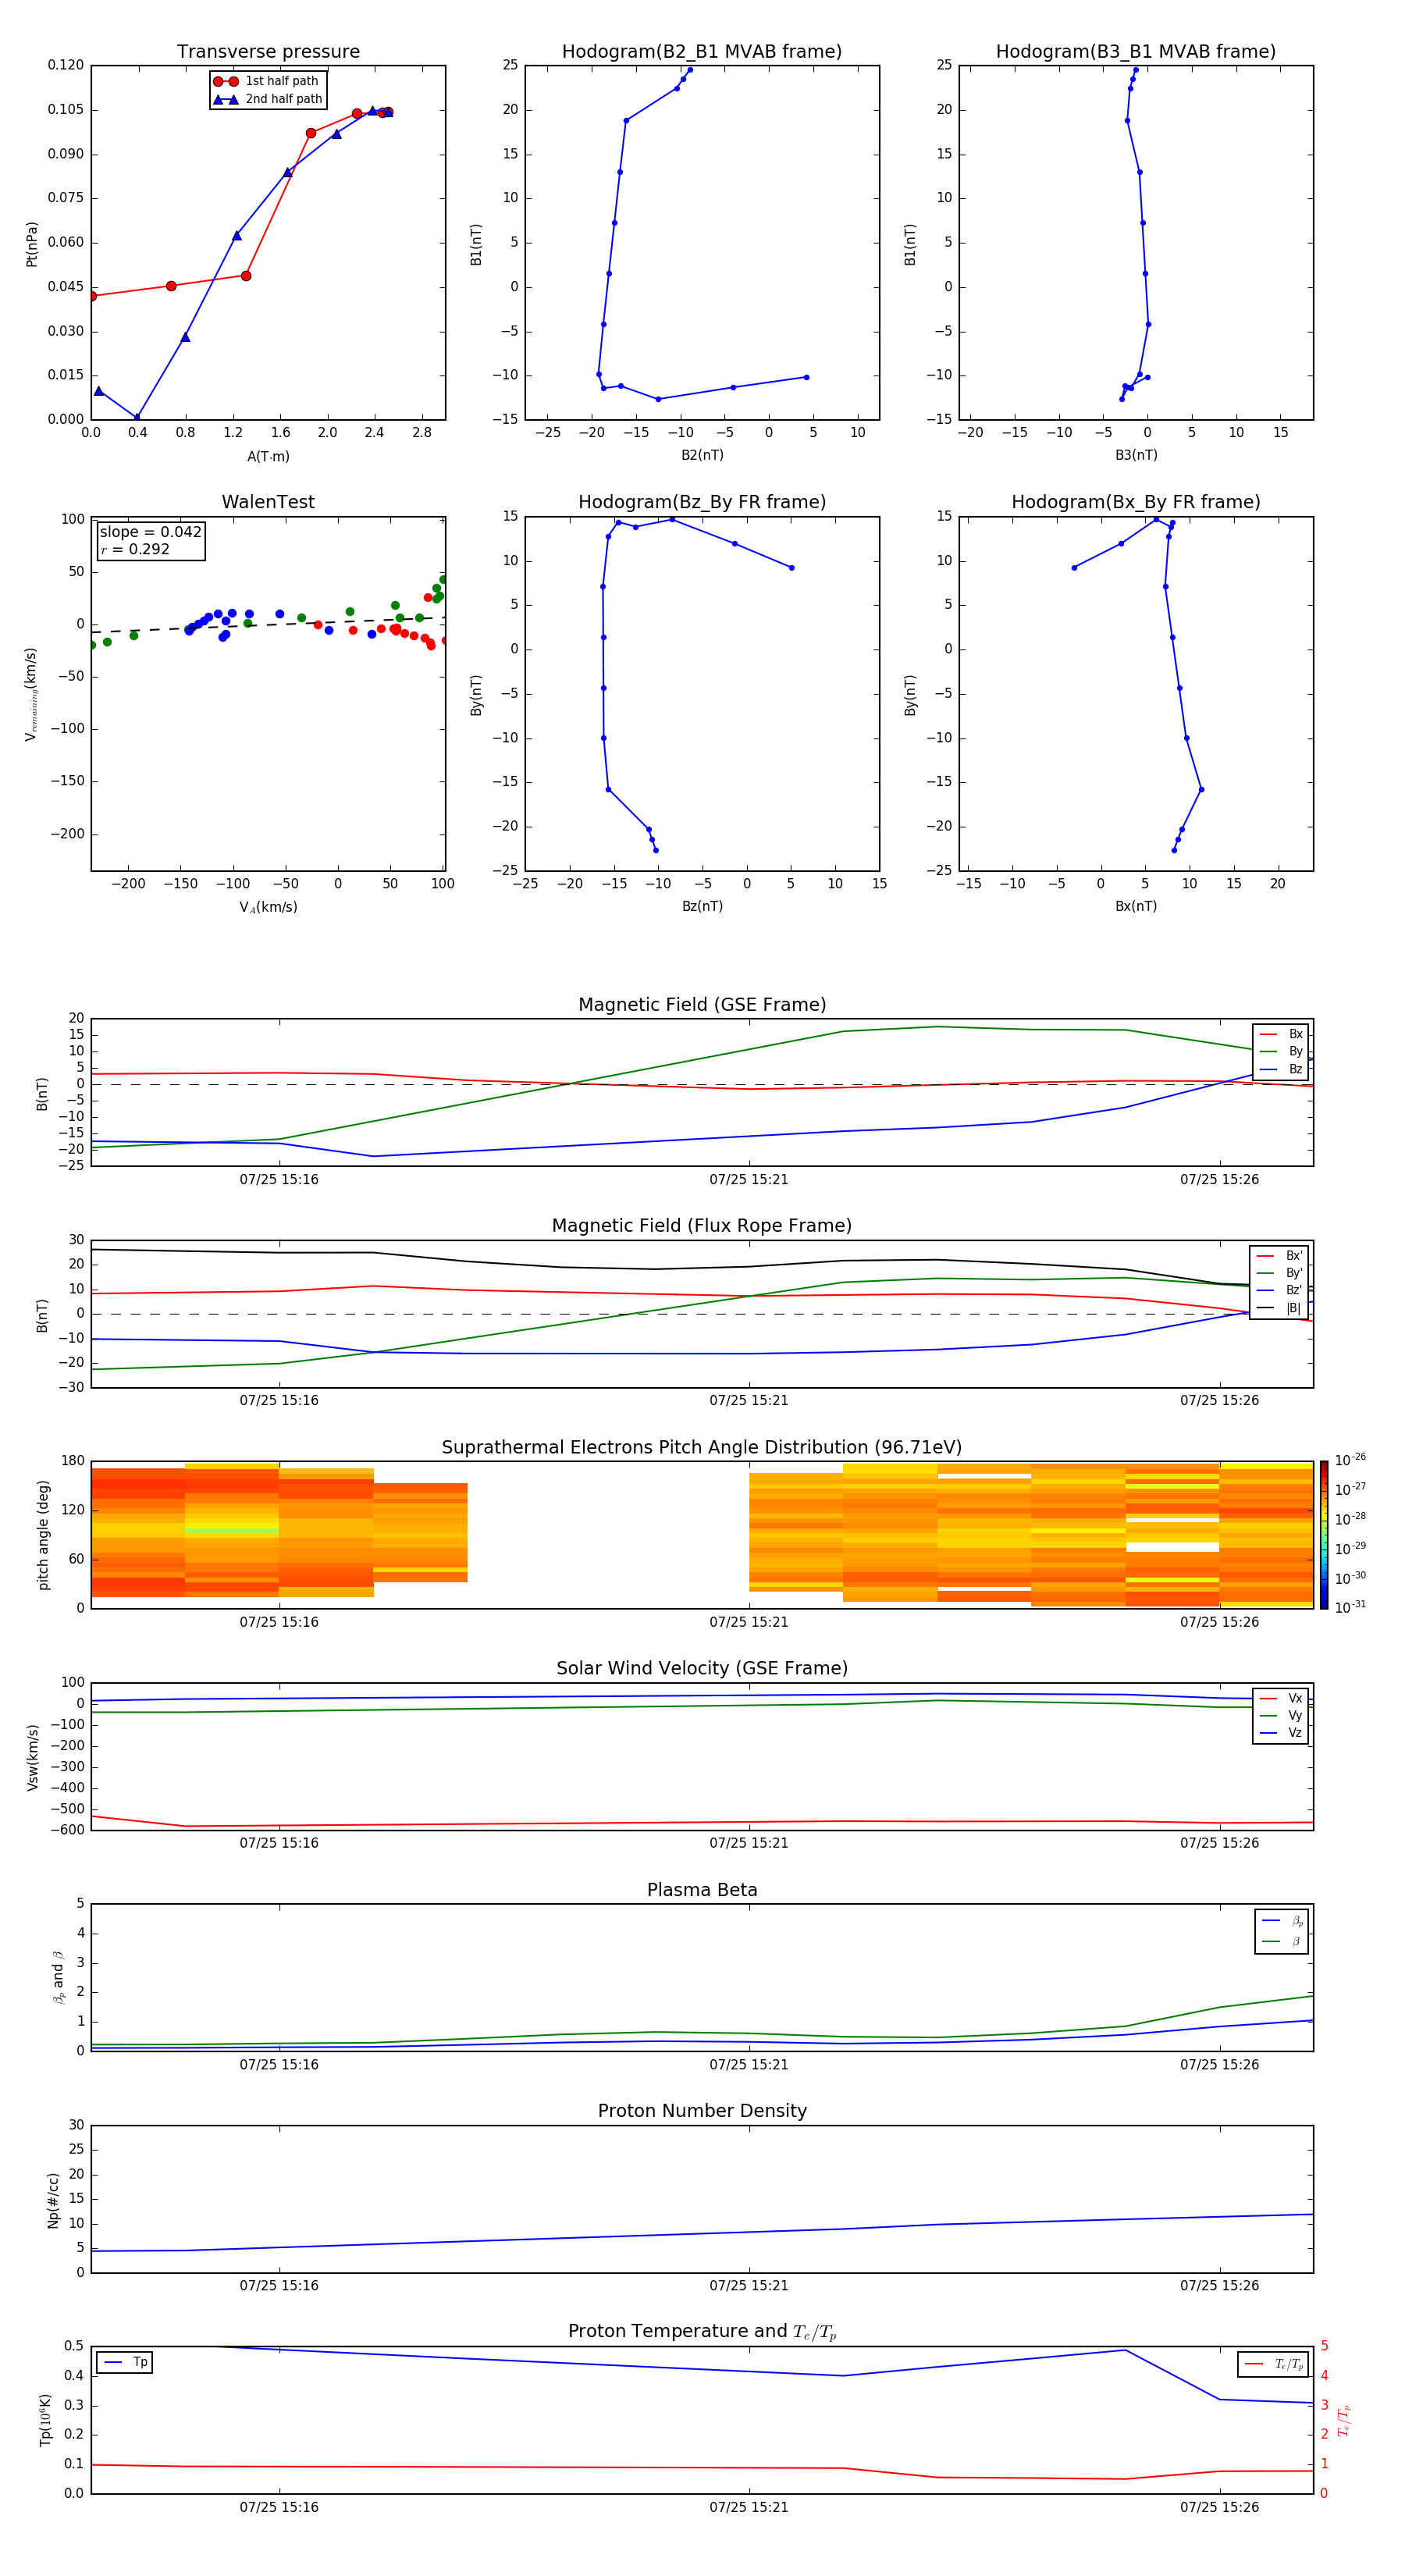The image size is (1405, 2576).
Task: Click the red 'Te/Tp' legend entry
Action: click(1273, 2365)
